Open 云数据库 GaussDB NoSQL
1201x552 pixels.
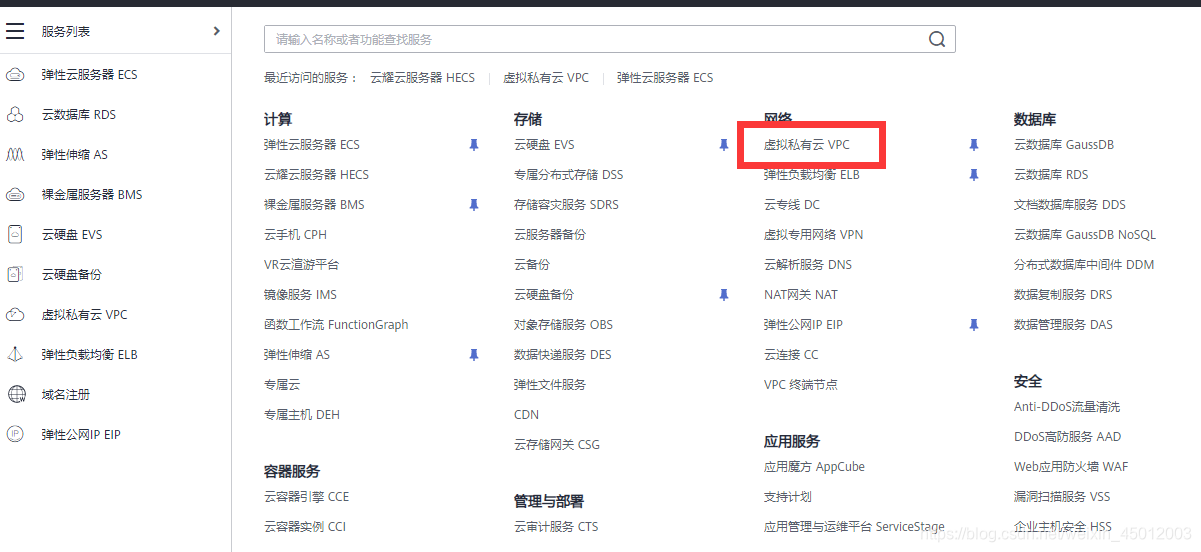pos(1085,235)
